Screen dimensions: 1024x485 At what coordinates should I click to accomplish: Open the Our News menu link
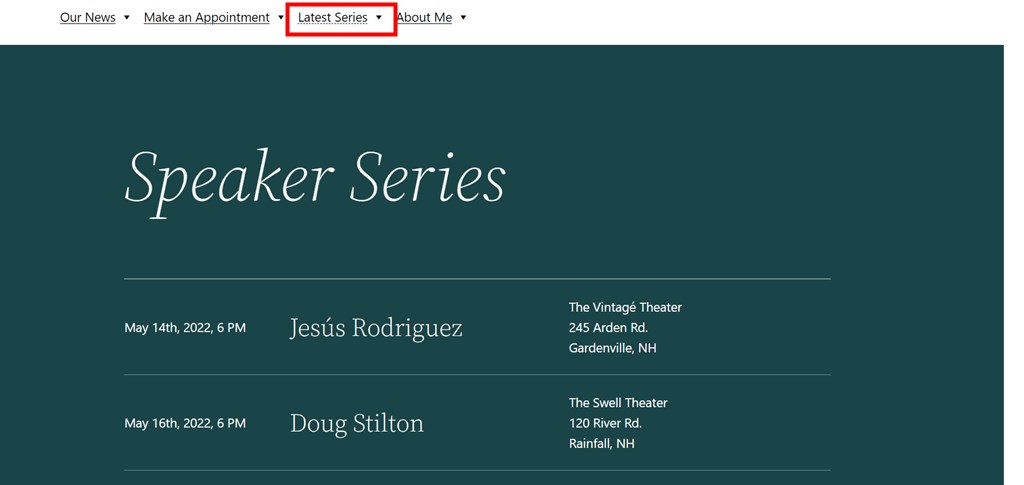(x=88, y=18)
